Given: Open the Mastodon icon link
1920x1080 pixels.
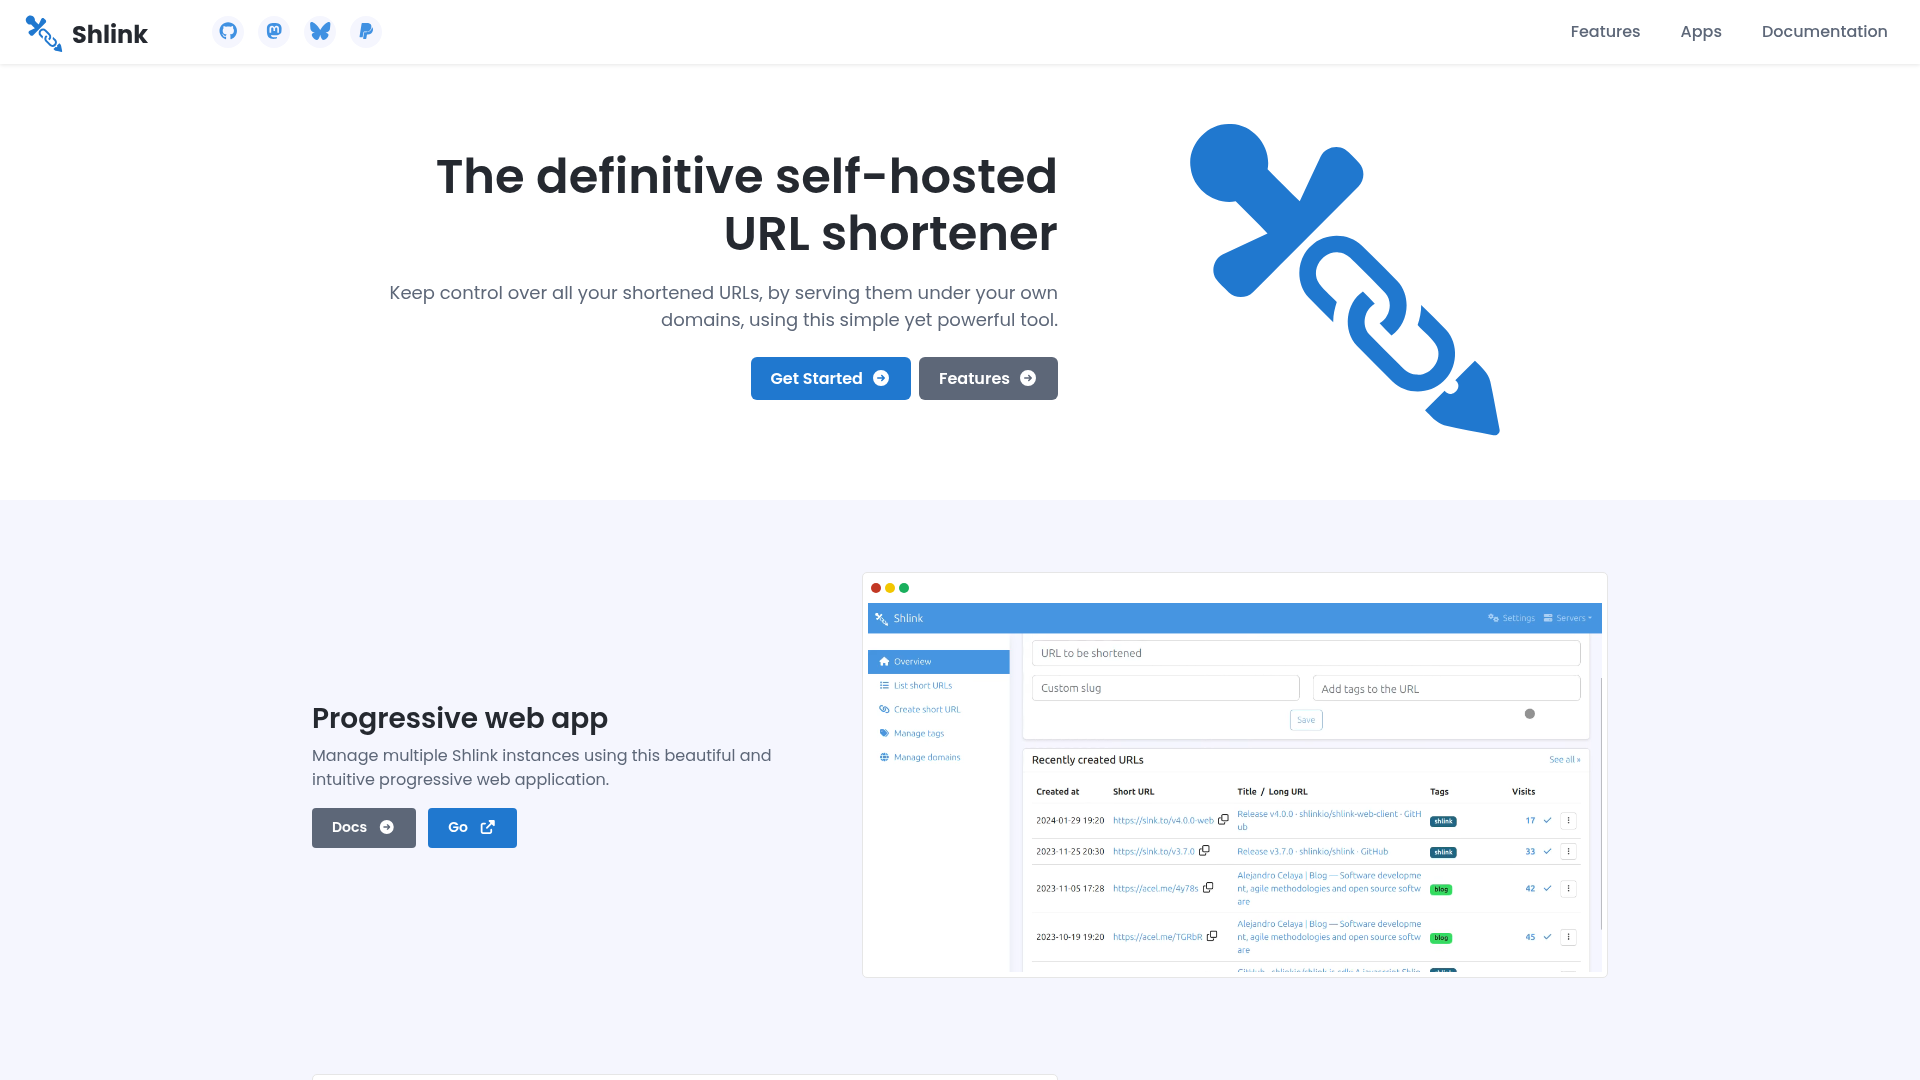Looking at the screenshot, I should pos(274,31).
